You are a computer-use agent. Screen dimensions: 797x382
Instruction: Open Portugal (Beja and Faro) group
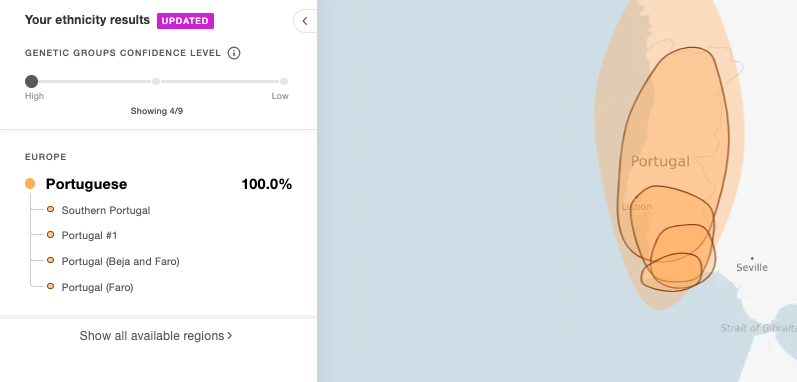coord(120,262)
